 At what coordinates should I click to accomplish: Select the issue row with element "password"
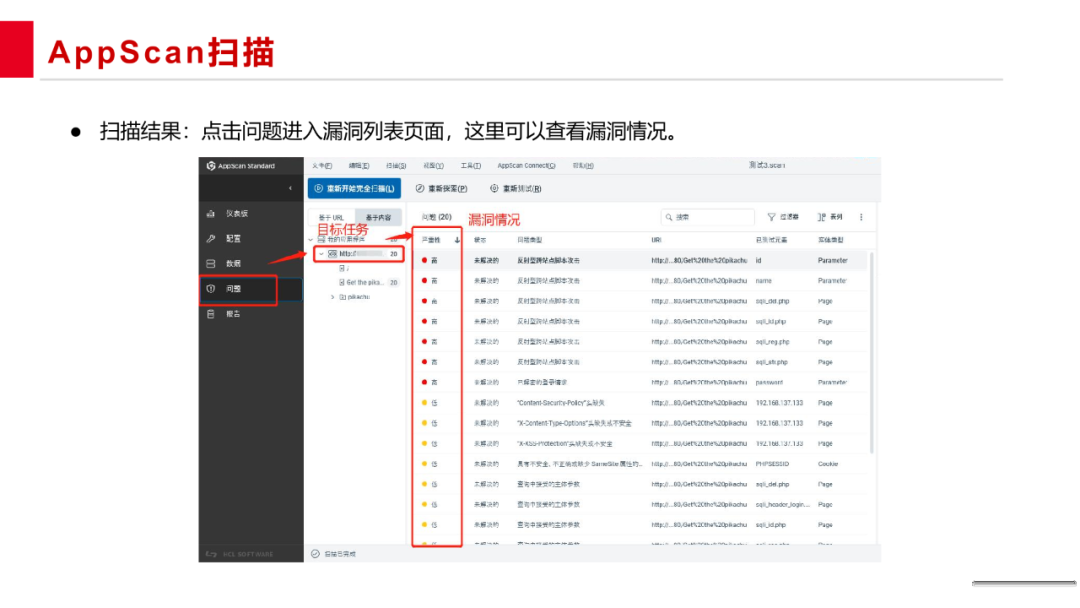(x=641, y=383)
